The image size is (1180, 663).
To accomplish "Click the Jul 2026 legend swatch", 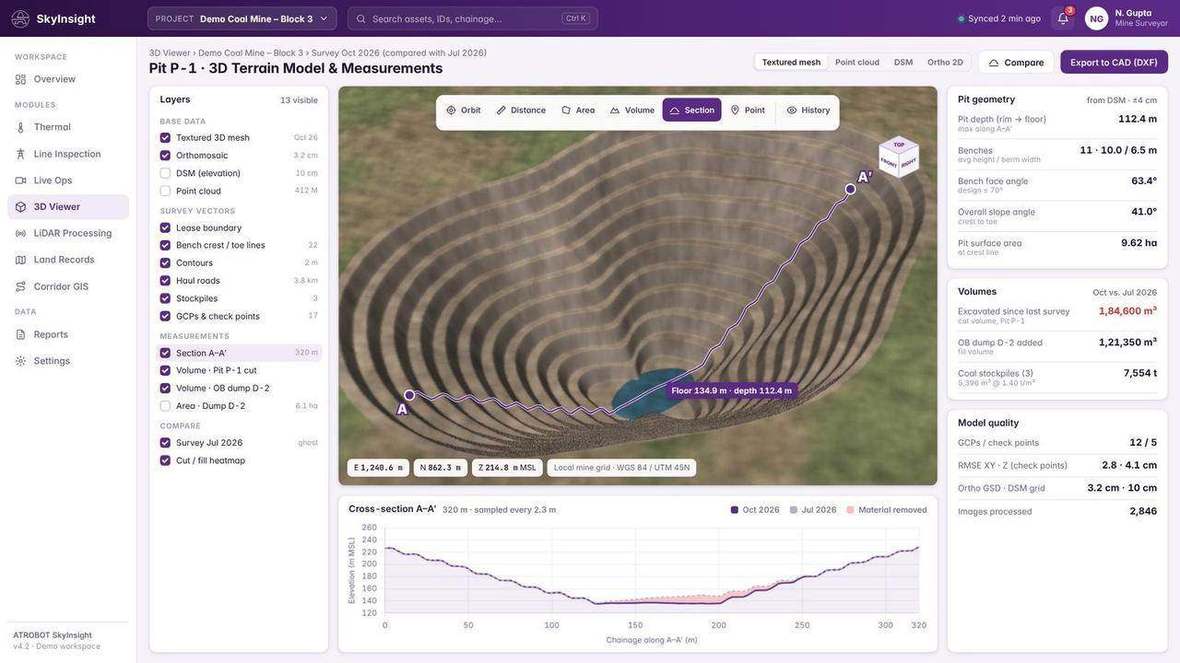I will pyautogui.click(x=793, y=510).
